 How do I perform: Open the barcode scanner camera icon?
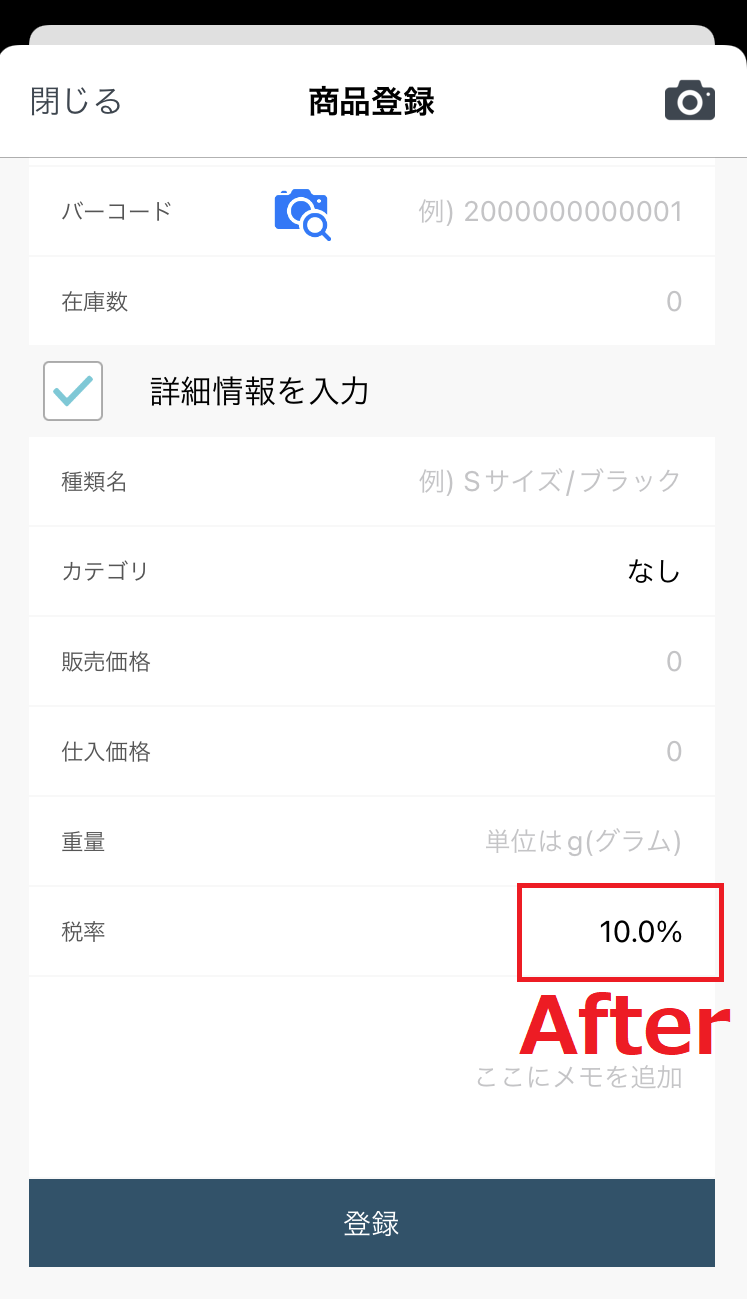pyautogui.click(x=303, y=214)
